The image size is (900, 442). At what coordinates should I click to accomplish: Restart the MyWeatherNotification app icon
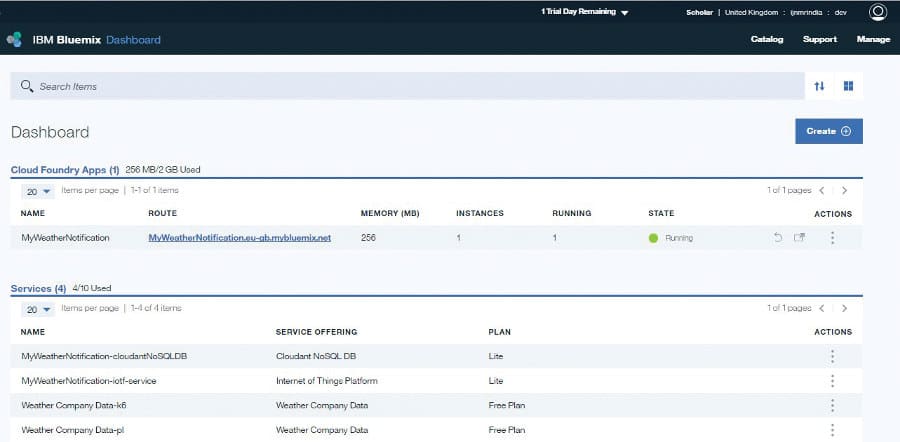[x=778, y=238]
